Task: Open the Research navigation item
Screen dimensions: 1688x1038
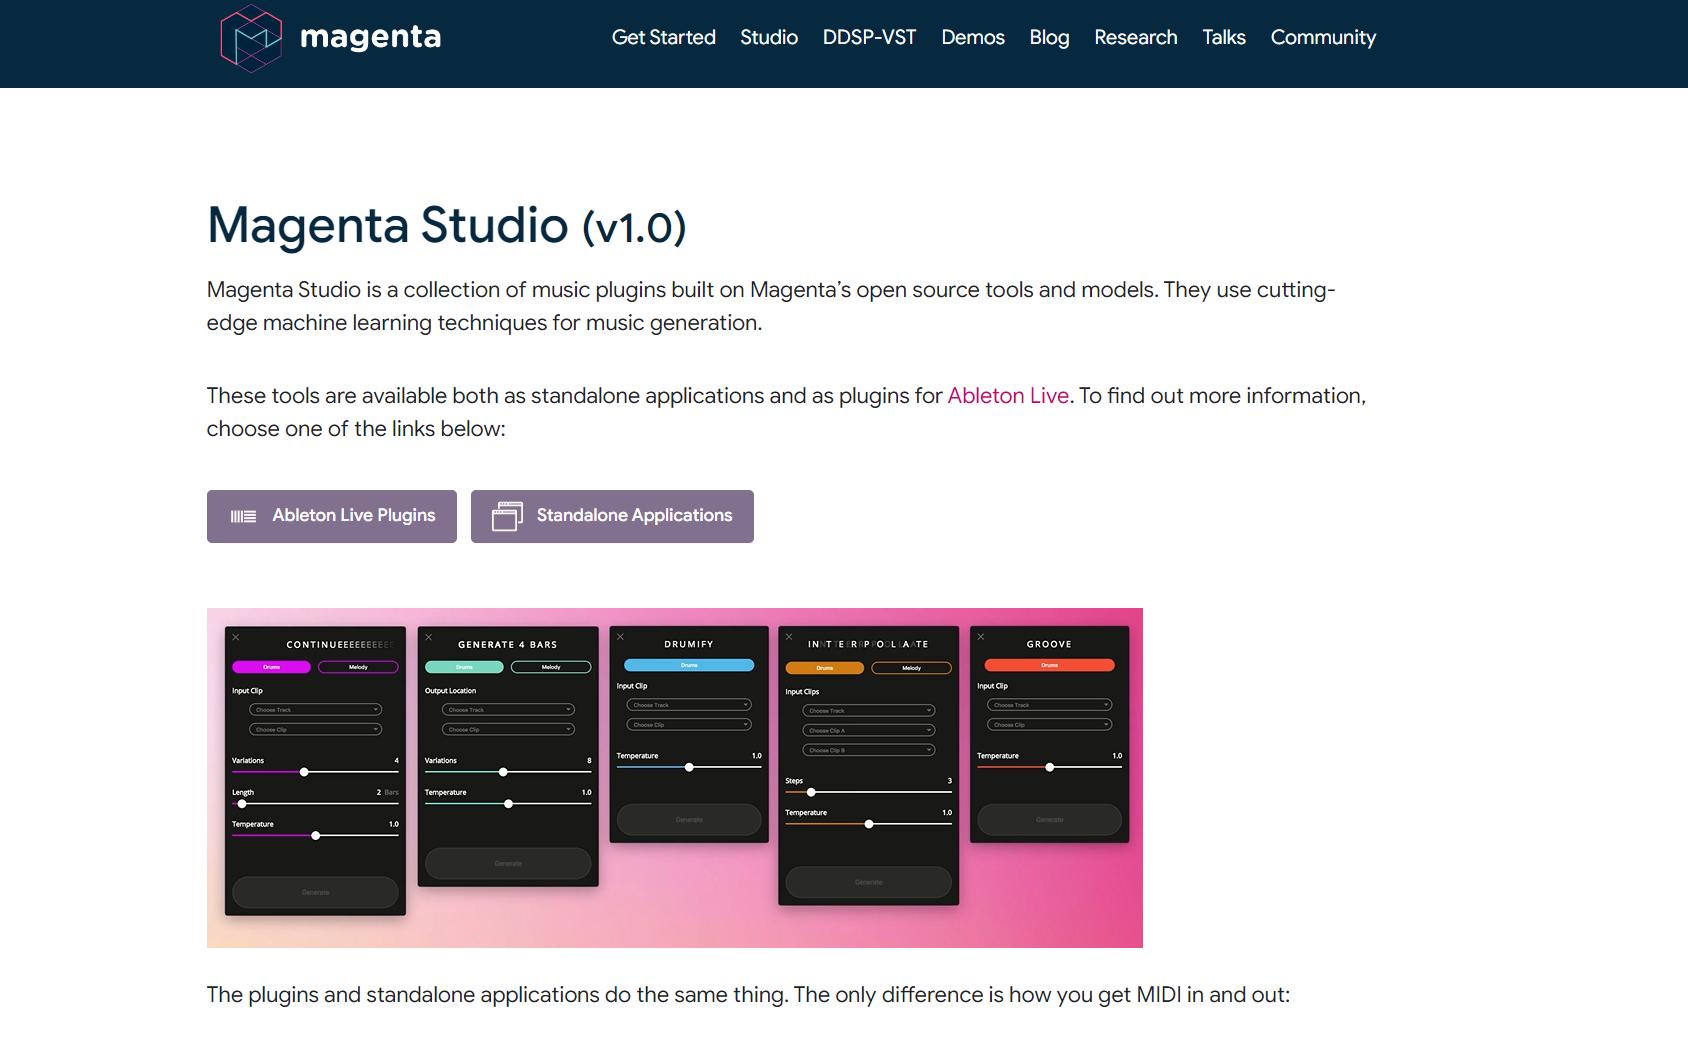Action: pyautogui.click(x=1136, y=37)
